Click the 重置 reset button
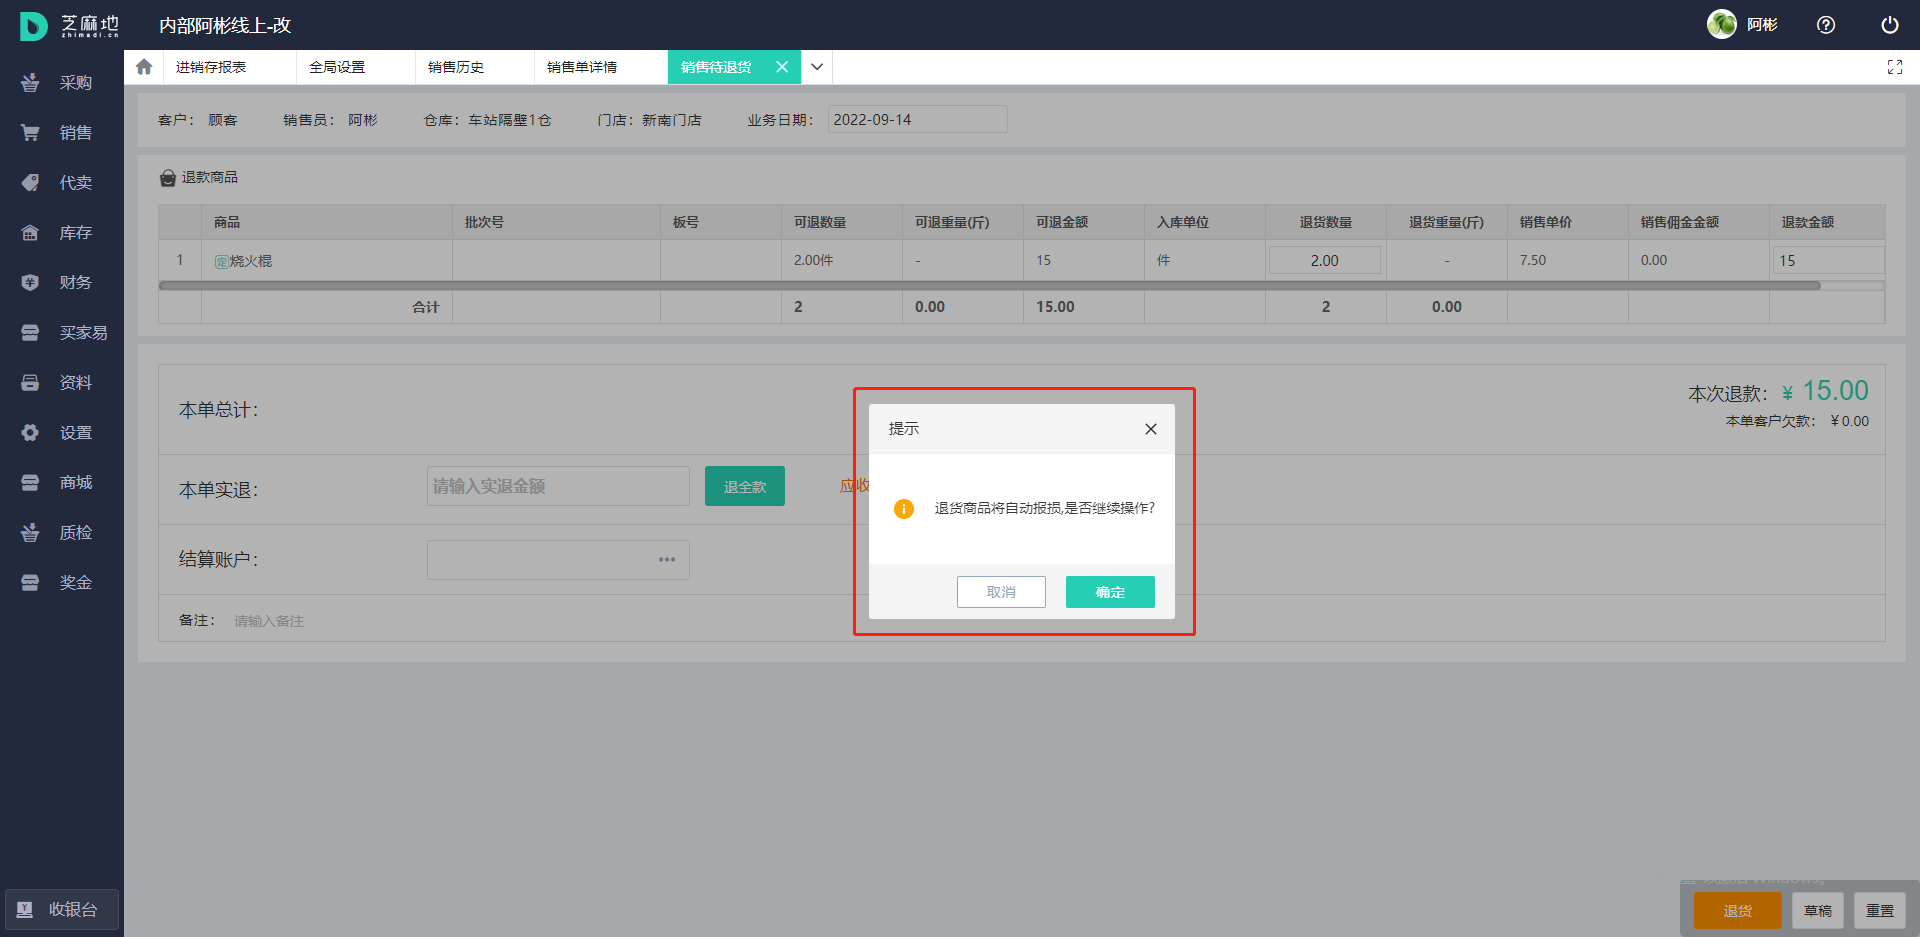1920x937 pixels. click(1880, 911)
